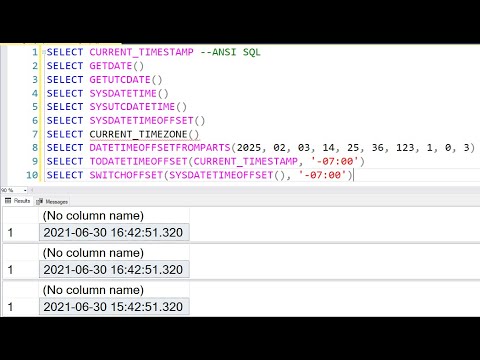Screen dimensions: 480x360
Task: Click line number 10 in the gutter
Action: pyautogui.click(x=32, y=175)
